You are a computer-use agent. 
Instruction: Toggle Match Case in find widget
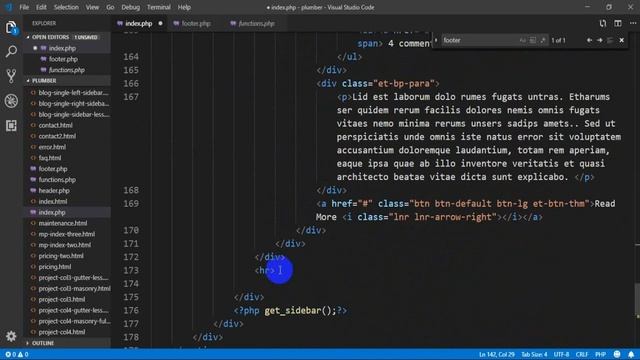(x=523, y=40)
